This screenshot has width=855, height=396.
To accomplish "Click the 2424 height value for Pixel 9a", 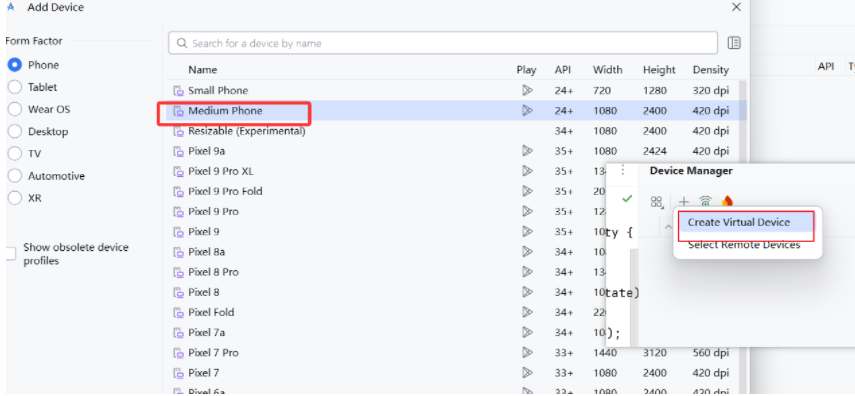I will coord(654,151).
